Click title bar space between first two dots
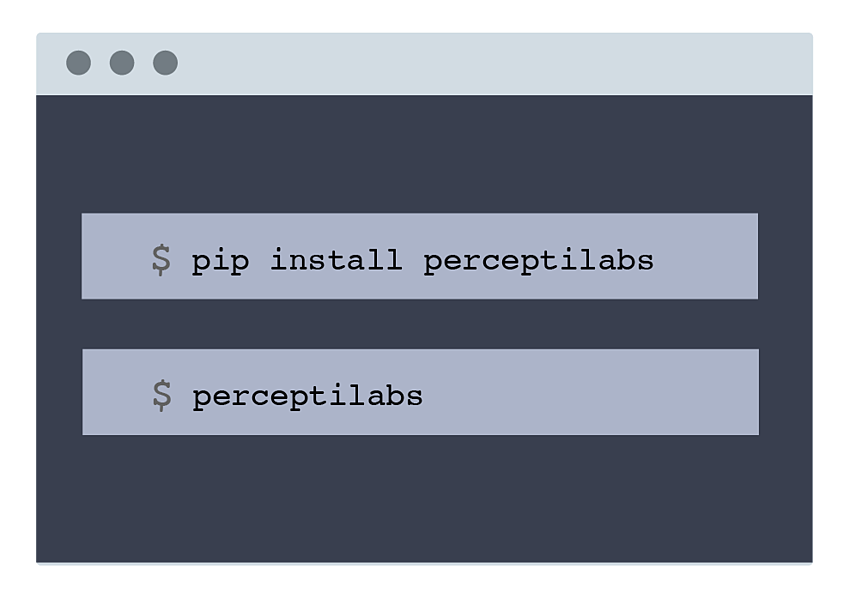 click(x=100, y=63)
